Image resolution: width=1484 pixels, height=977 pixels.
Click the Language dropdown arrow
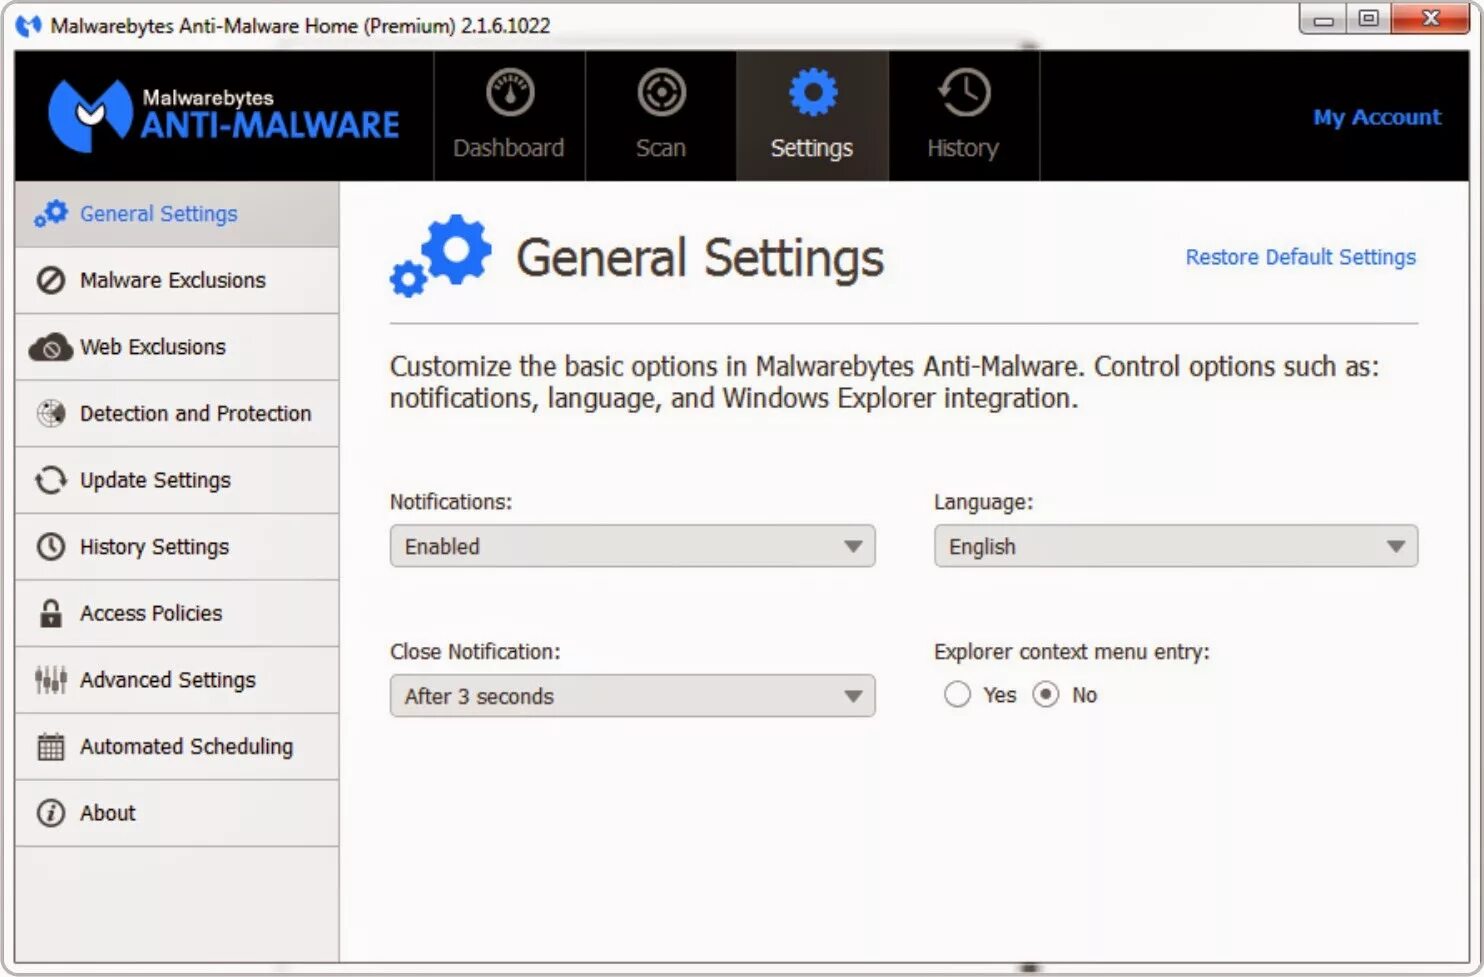(x=1396, y=547)
